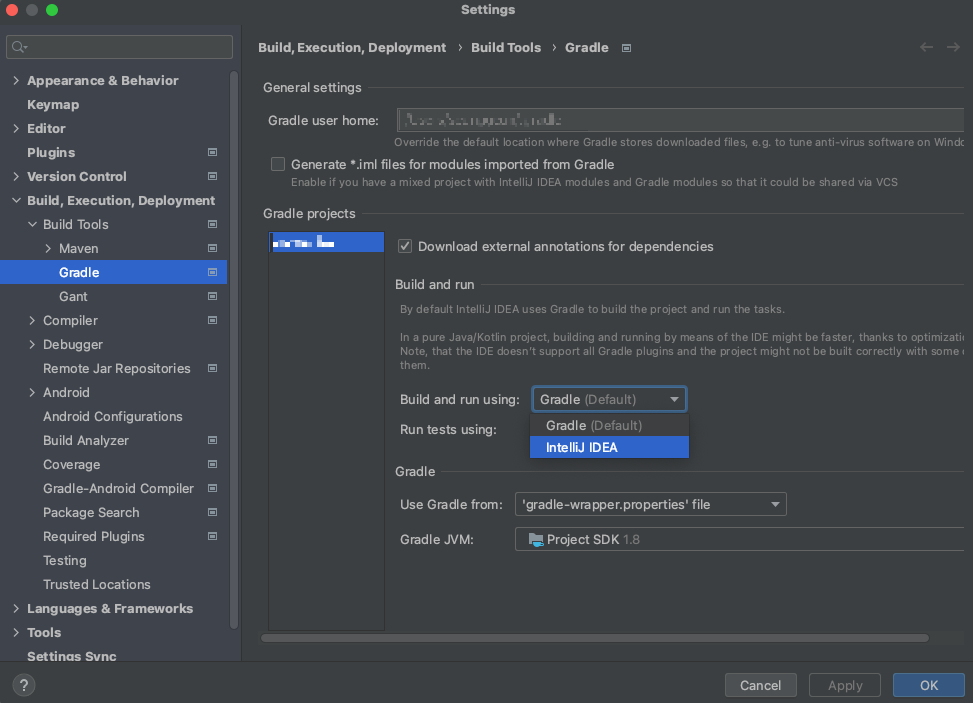Open the Use Gradle from dropdown
The width and height of the screenshot is (973, 703).
(650, 504)
